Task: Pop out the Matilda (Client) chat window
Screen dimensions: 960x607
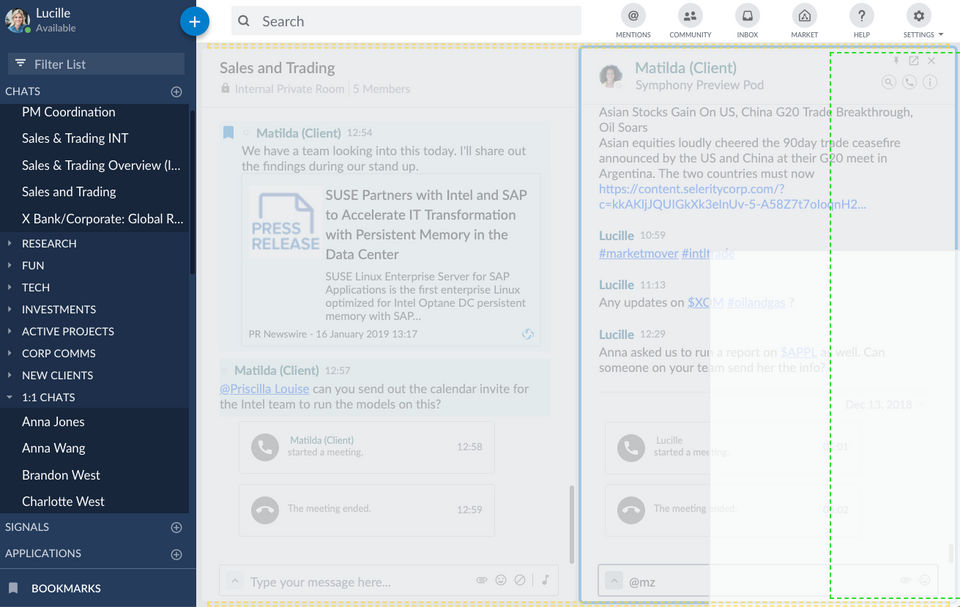Action: [913, 61]
